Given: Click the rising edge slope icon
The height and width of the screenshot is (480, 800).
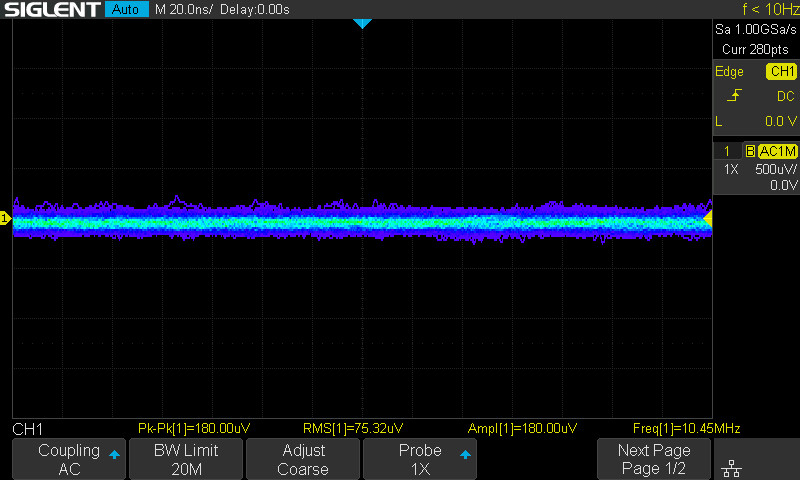Looking at the screenshot, I should (x=735, y=96).
